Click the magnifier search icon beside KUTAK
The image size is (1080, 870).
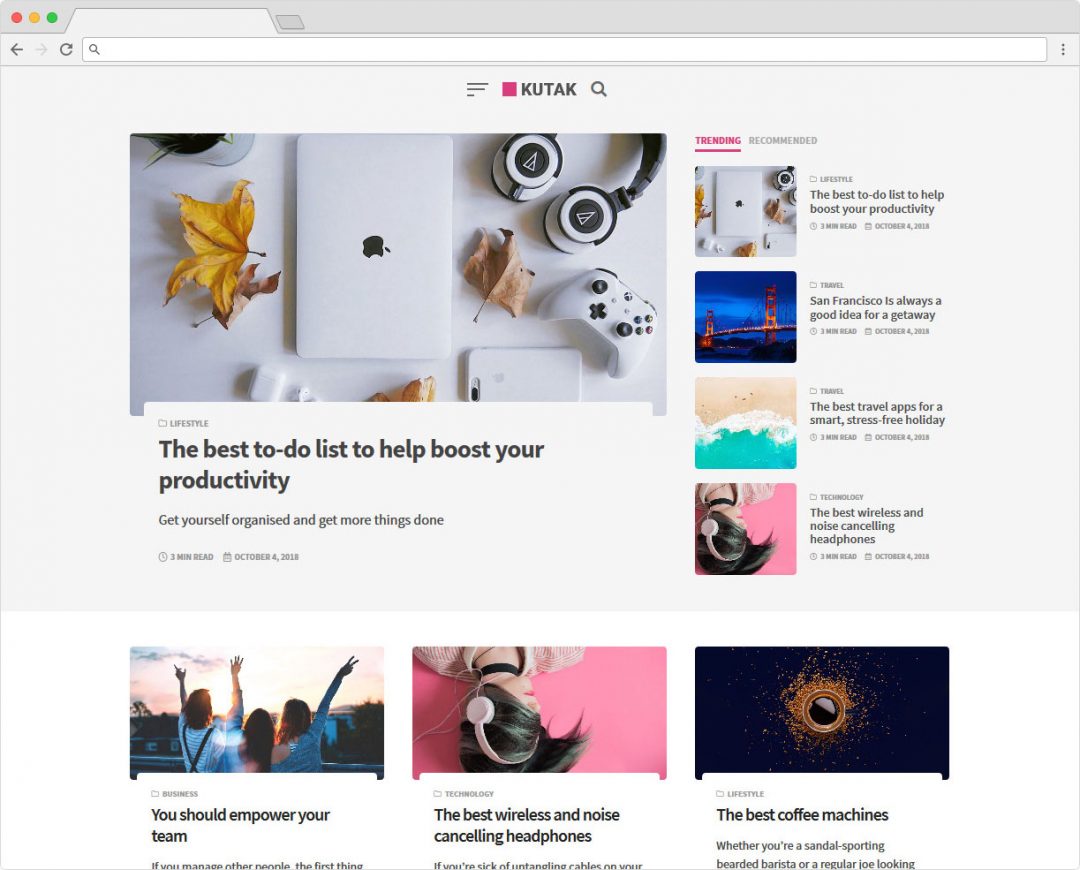(x=599, y=90)
